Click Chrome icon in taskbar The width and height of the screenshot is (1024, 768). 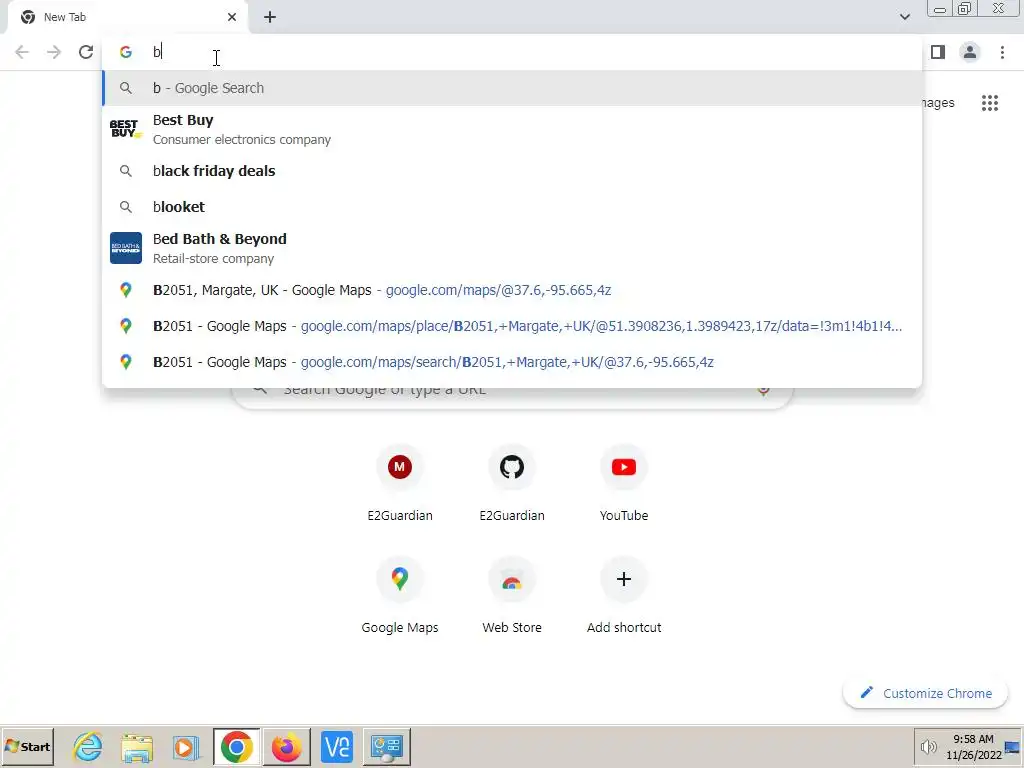[x=236, y=747]
